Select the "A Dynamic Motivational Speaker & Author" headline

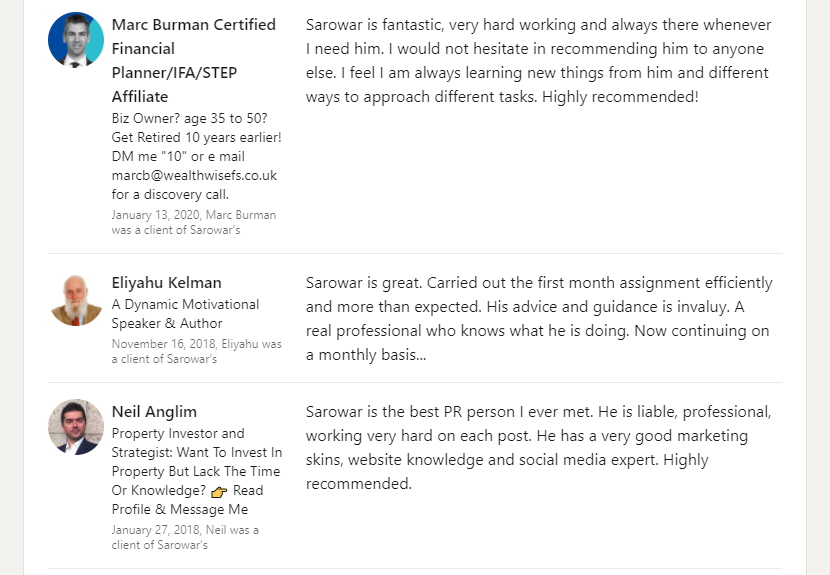click(x=185, y=314)
